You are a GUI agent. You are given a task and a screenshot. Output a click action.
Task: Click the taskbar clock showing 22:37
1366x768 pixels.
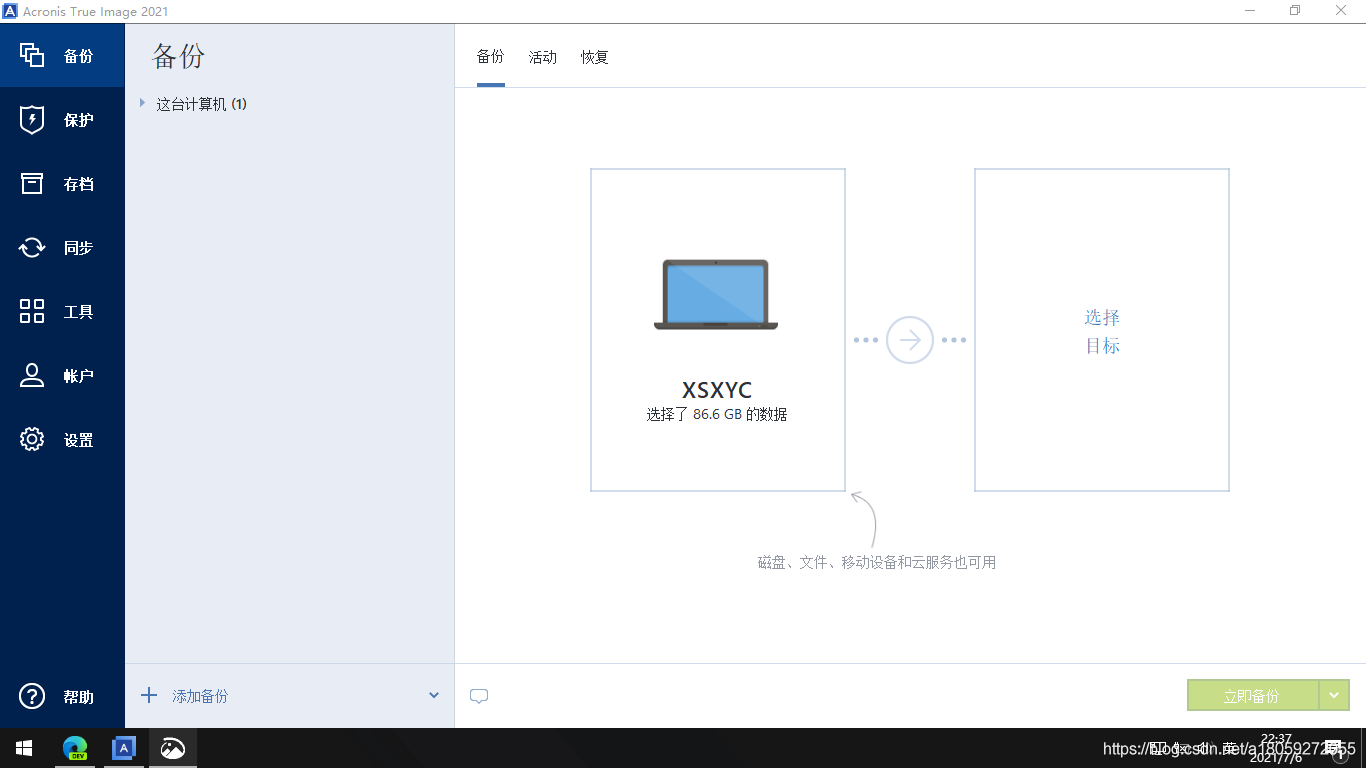coord(1276,748)
